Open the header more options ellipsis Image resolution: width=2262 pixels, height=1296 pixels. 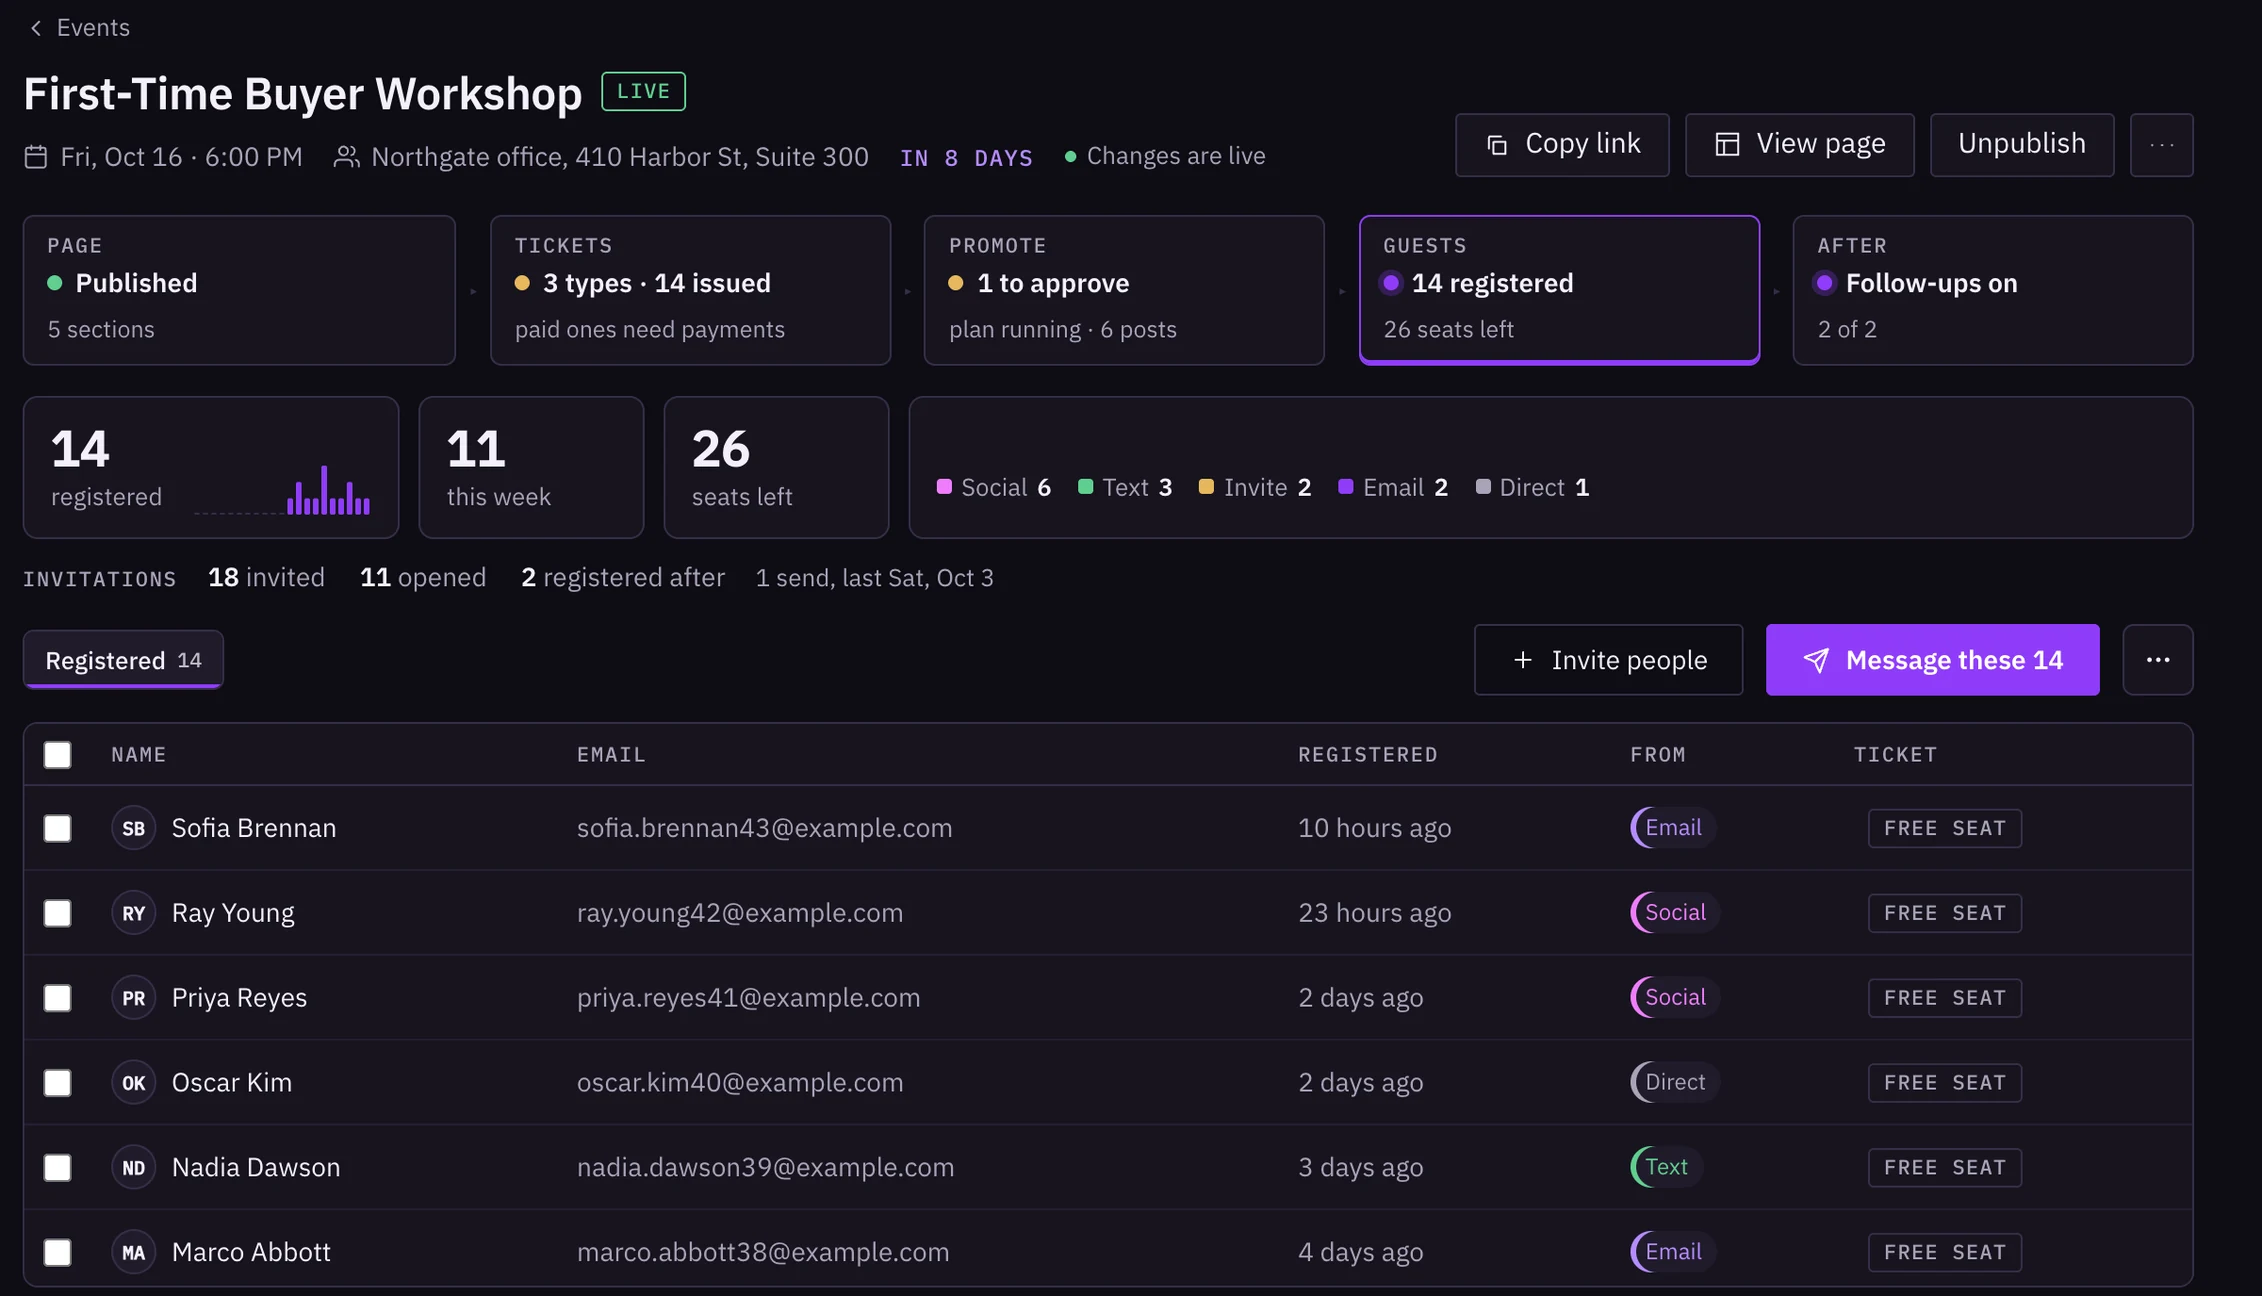click(2161, 145)
